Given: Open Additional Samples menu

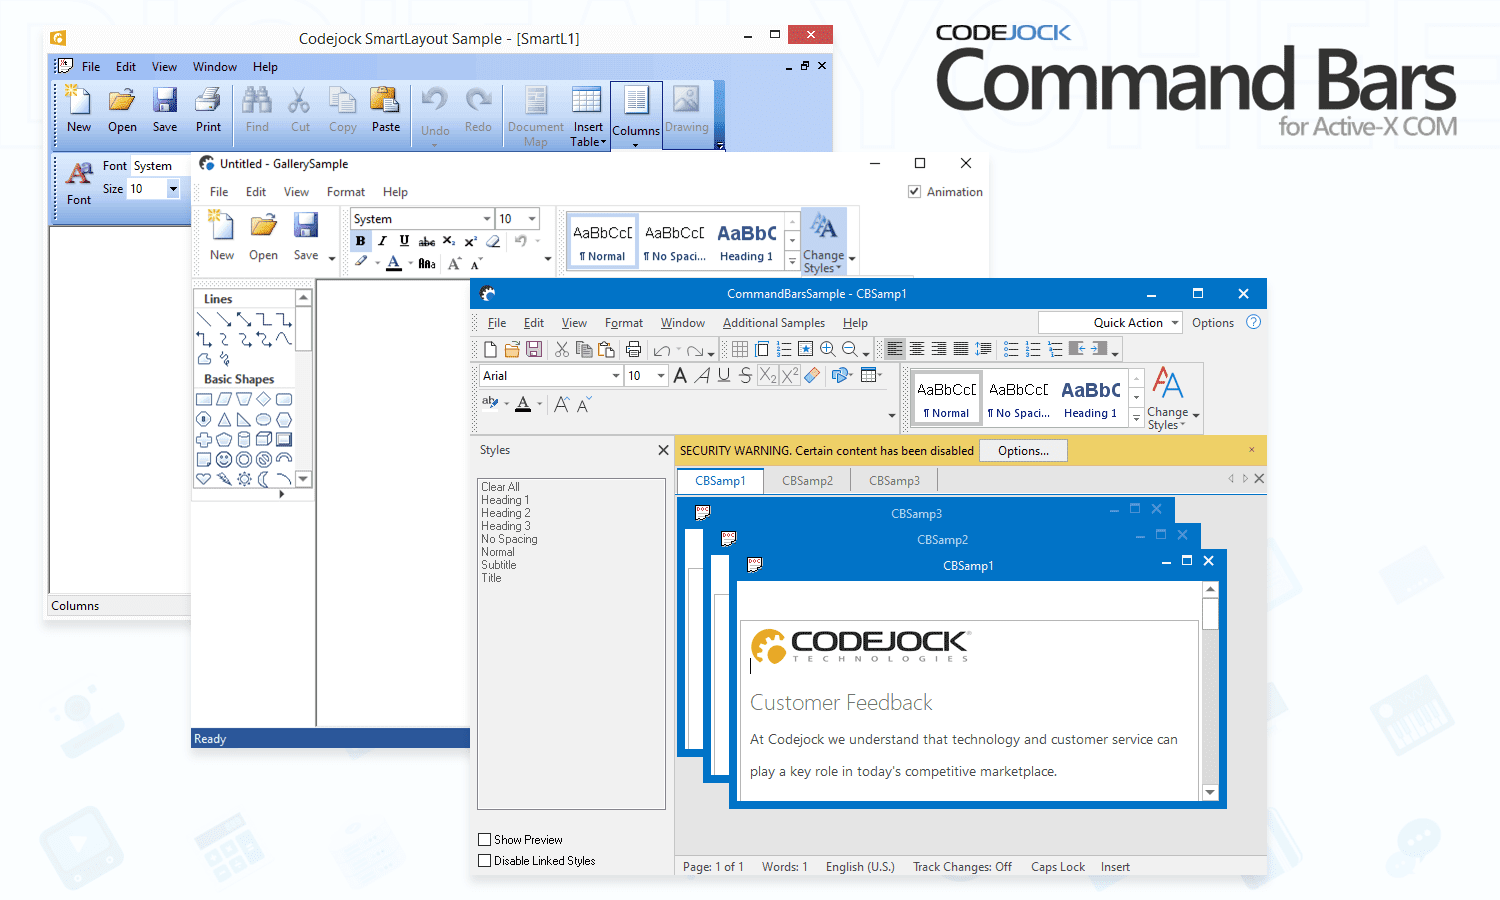Looking at the screenshot, I should [773, 323].
